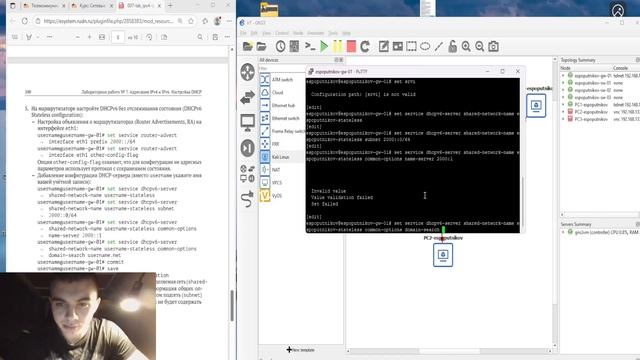This screenshot has width=640, height=360.
Task: Expand sw-02 node in Topology Summary
Action: [563, 90]
